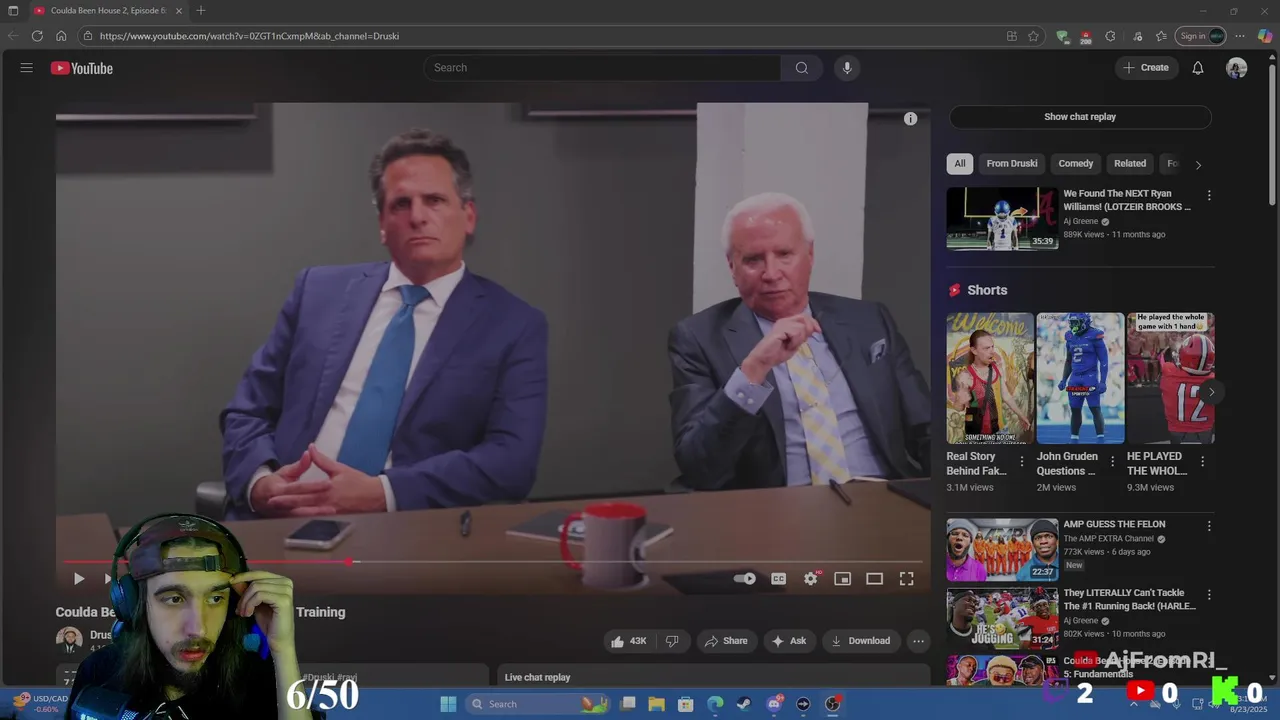Dislike the video
The width and height of the screenshot is (1280, 720).
pyautogui.click(x=672, y=641)
